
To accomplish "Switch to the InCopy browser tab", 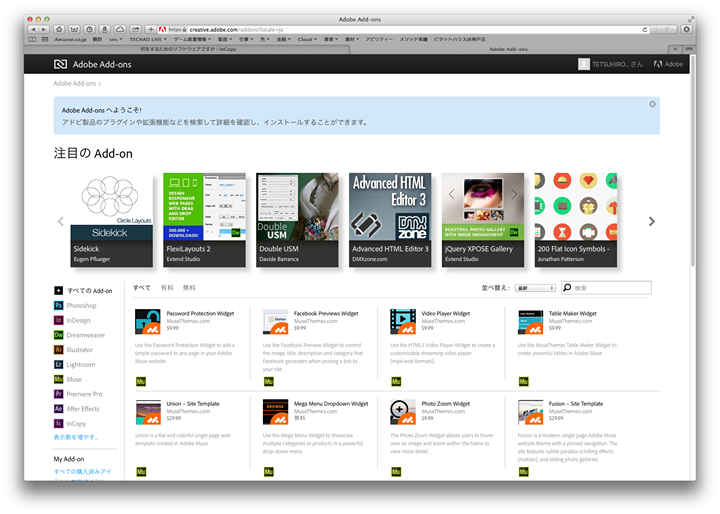I will 187,49.
